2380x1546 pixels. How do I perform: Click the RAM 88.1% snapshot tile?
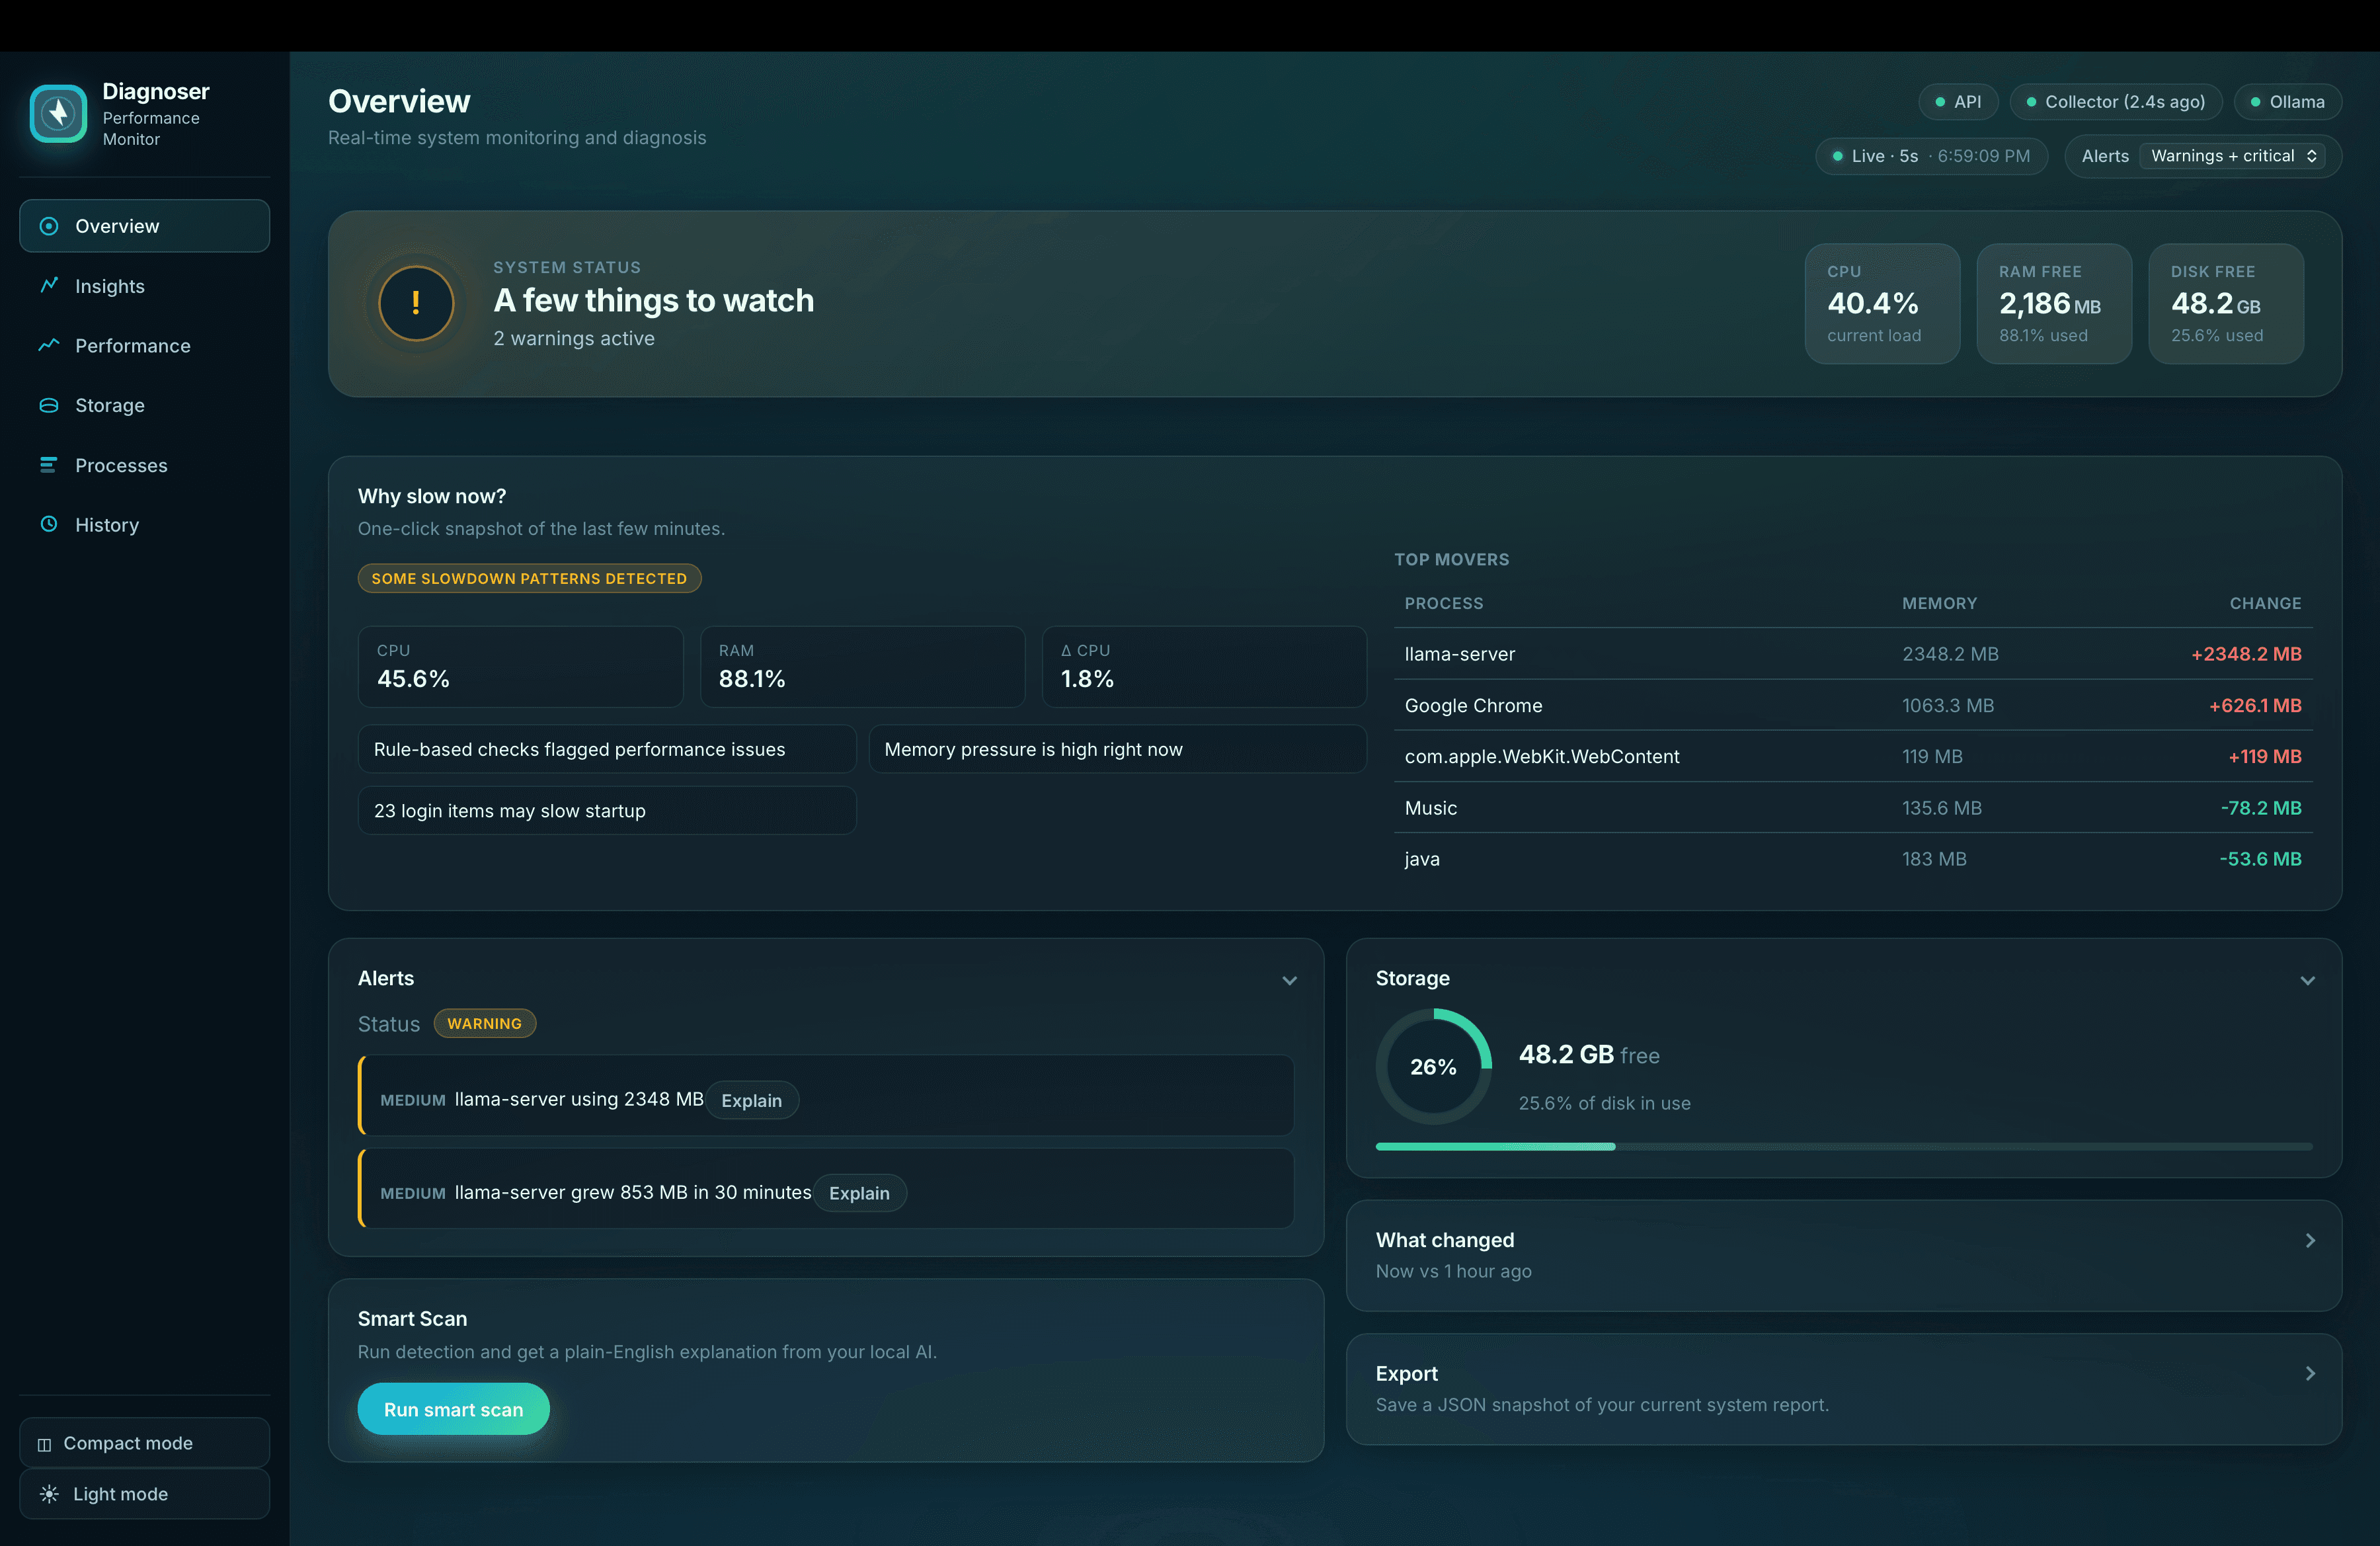(862, 666)
